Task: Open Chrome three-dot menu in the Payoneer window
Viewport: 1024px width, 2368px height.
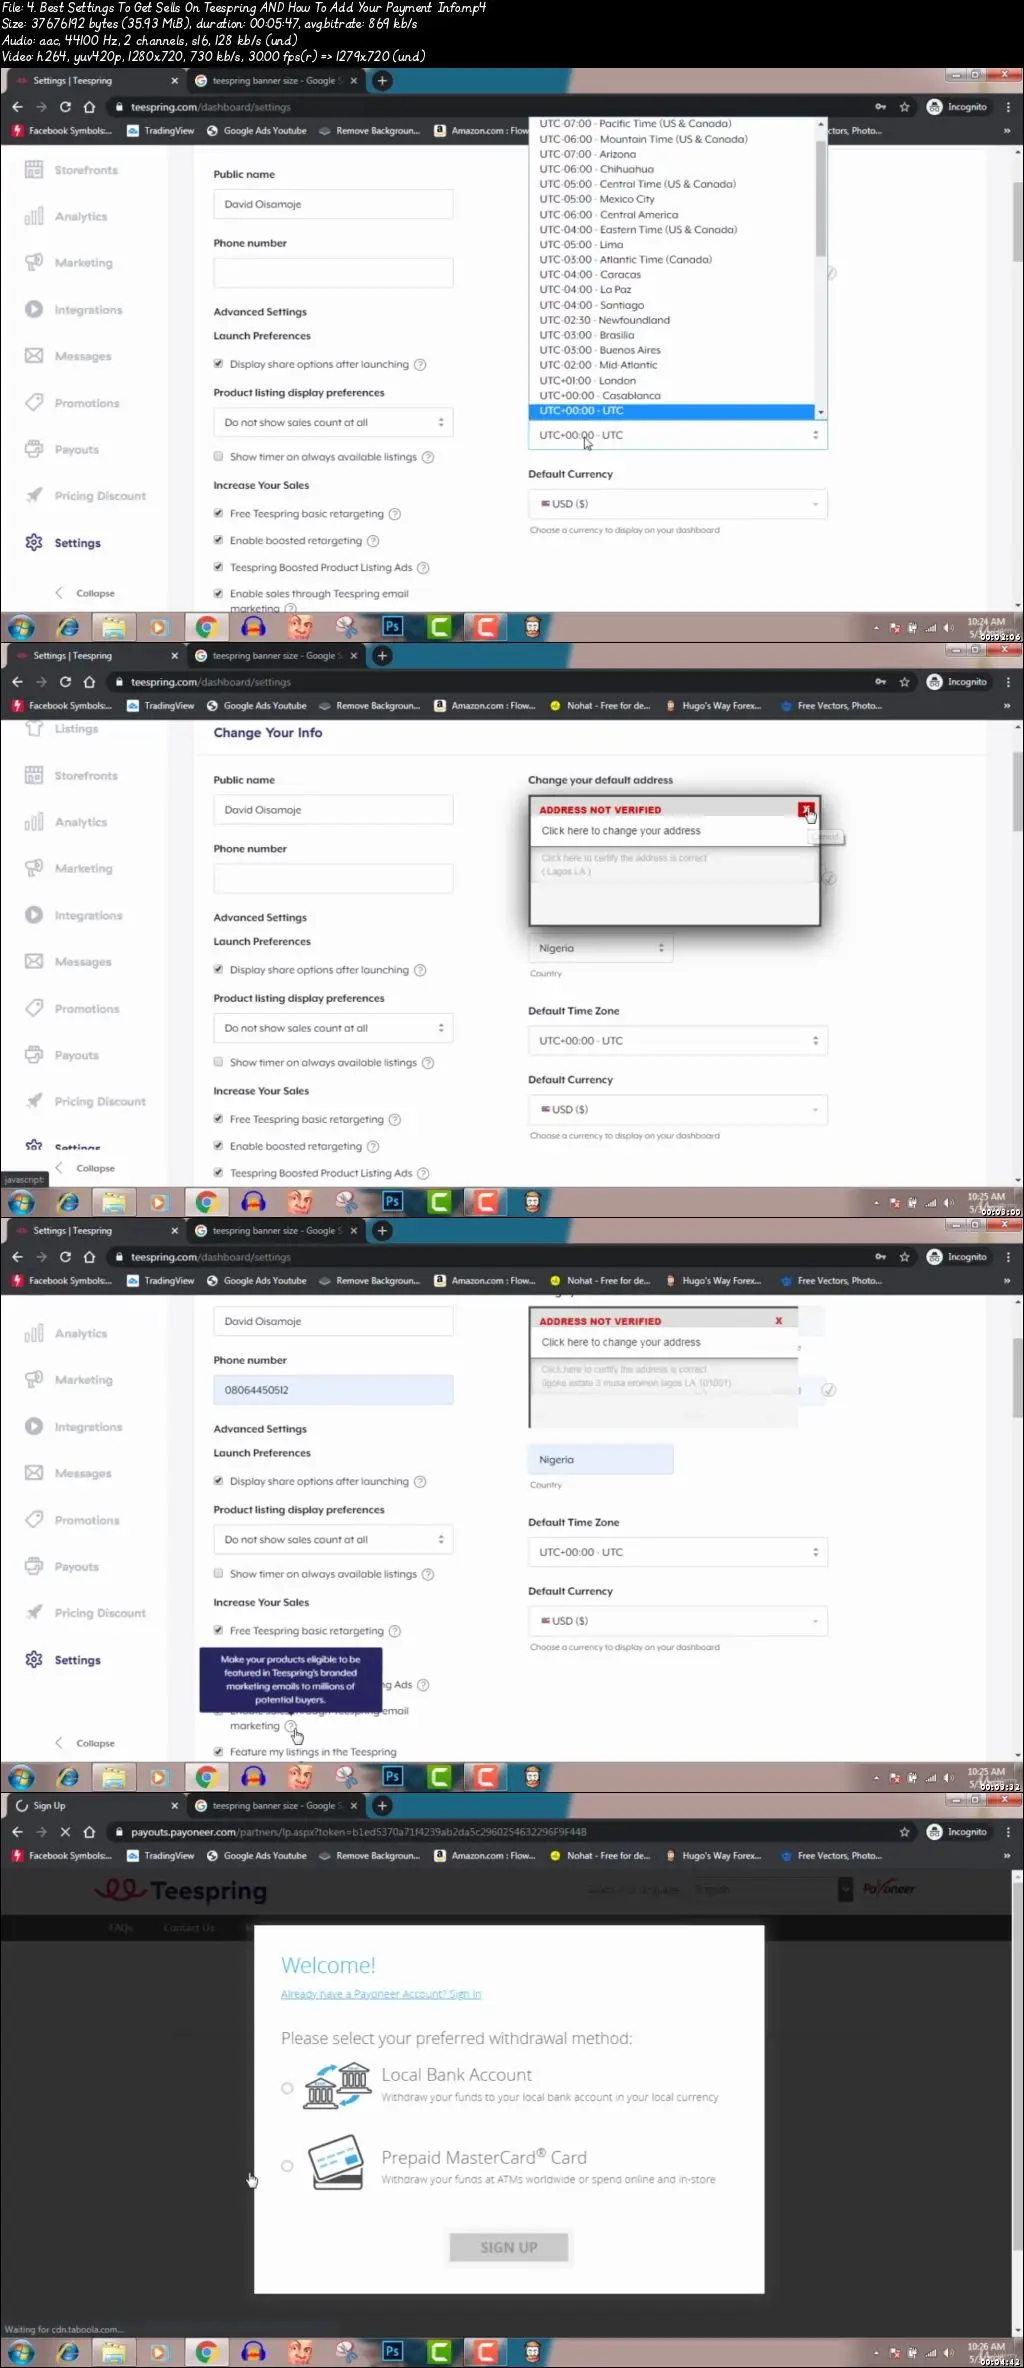Action: click(1008, 1832)
